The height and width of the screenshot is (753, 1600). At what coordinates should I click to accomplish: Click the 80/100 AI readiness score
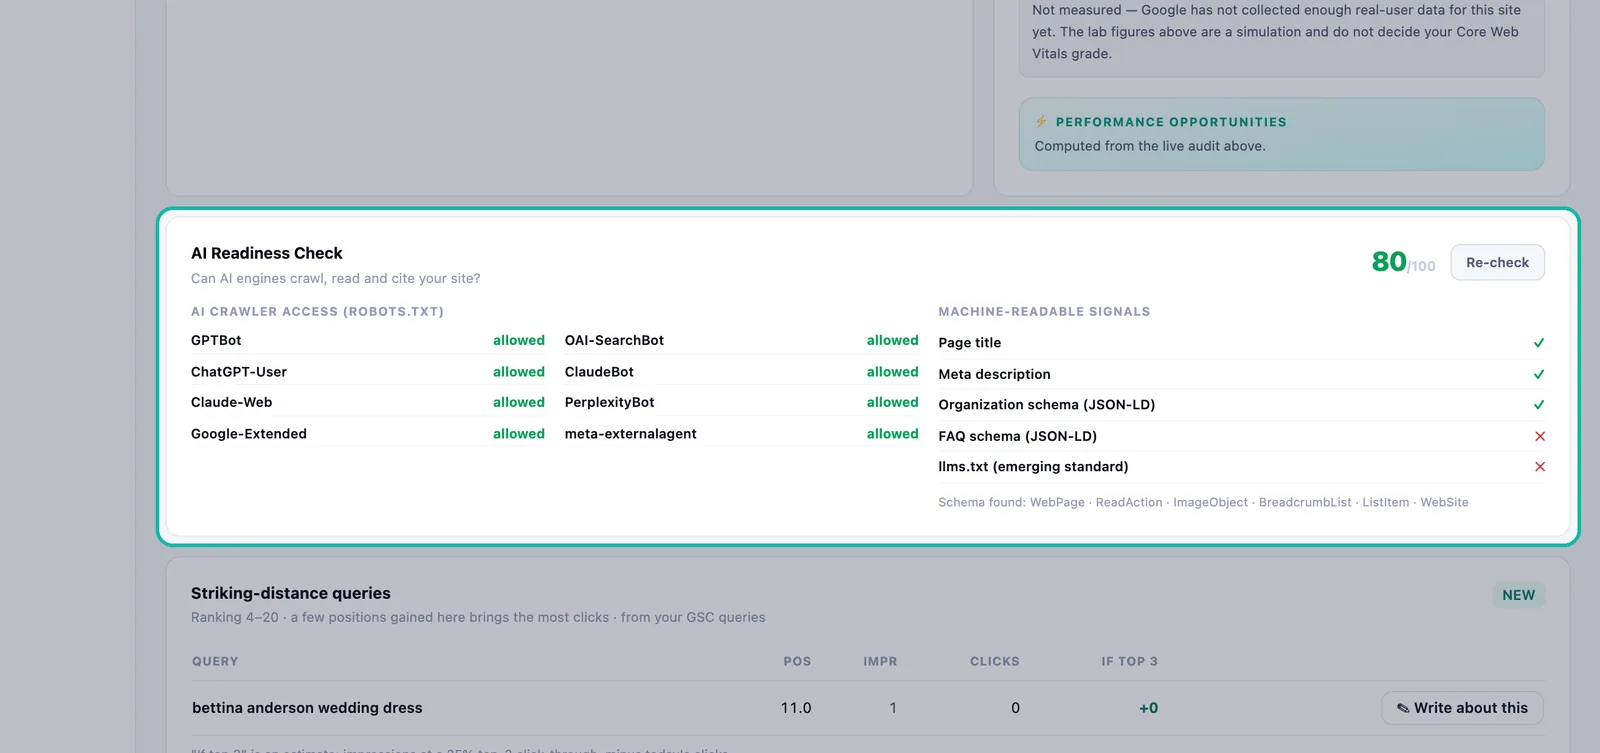(x=1403, y=262)
